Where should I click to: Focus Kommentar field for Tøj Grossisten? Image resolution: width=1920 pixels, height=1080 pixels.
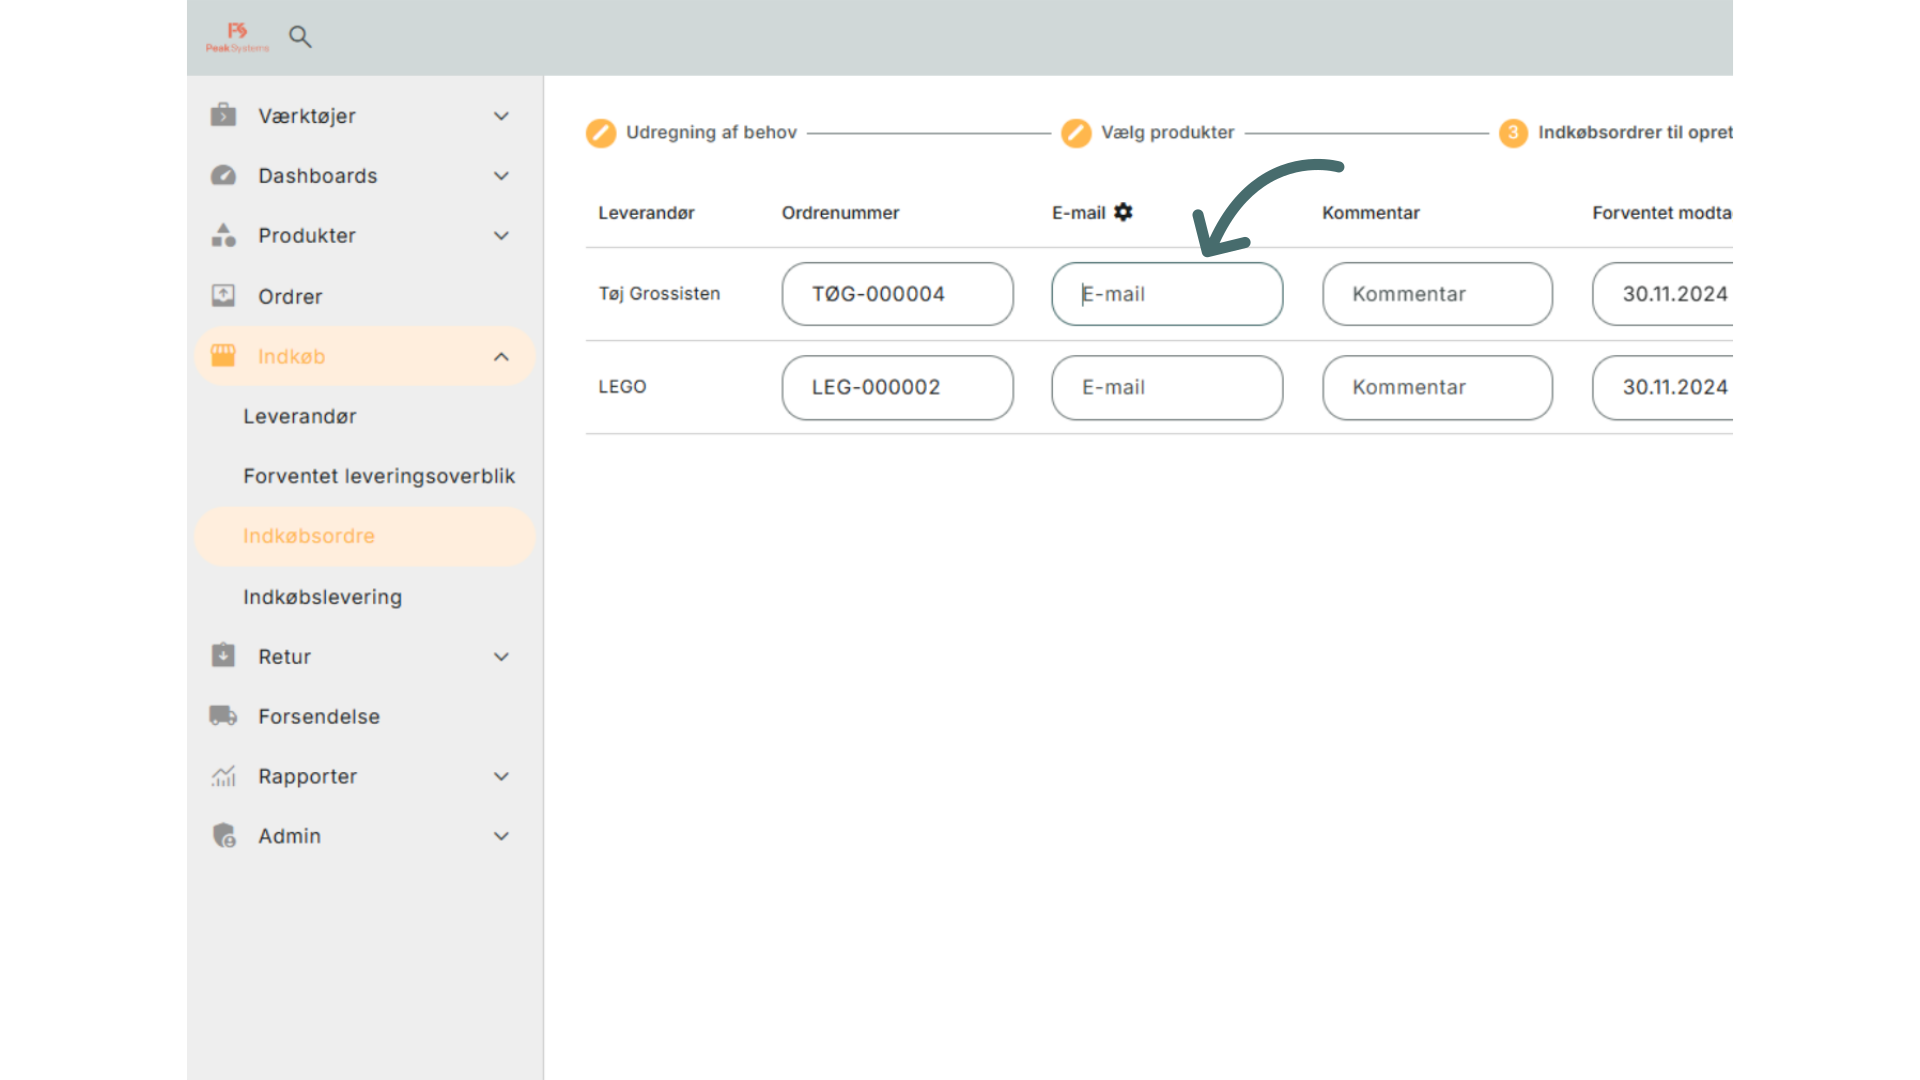[x=1437, y=294]
